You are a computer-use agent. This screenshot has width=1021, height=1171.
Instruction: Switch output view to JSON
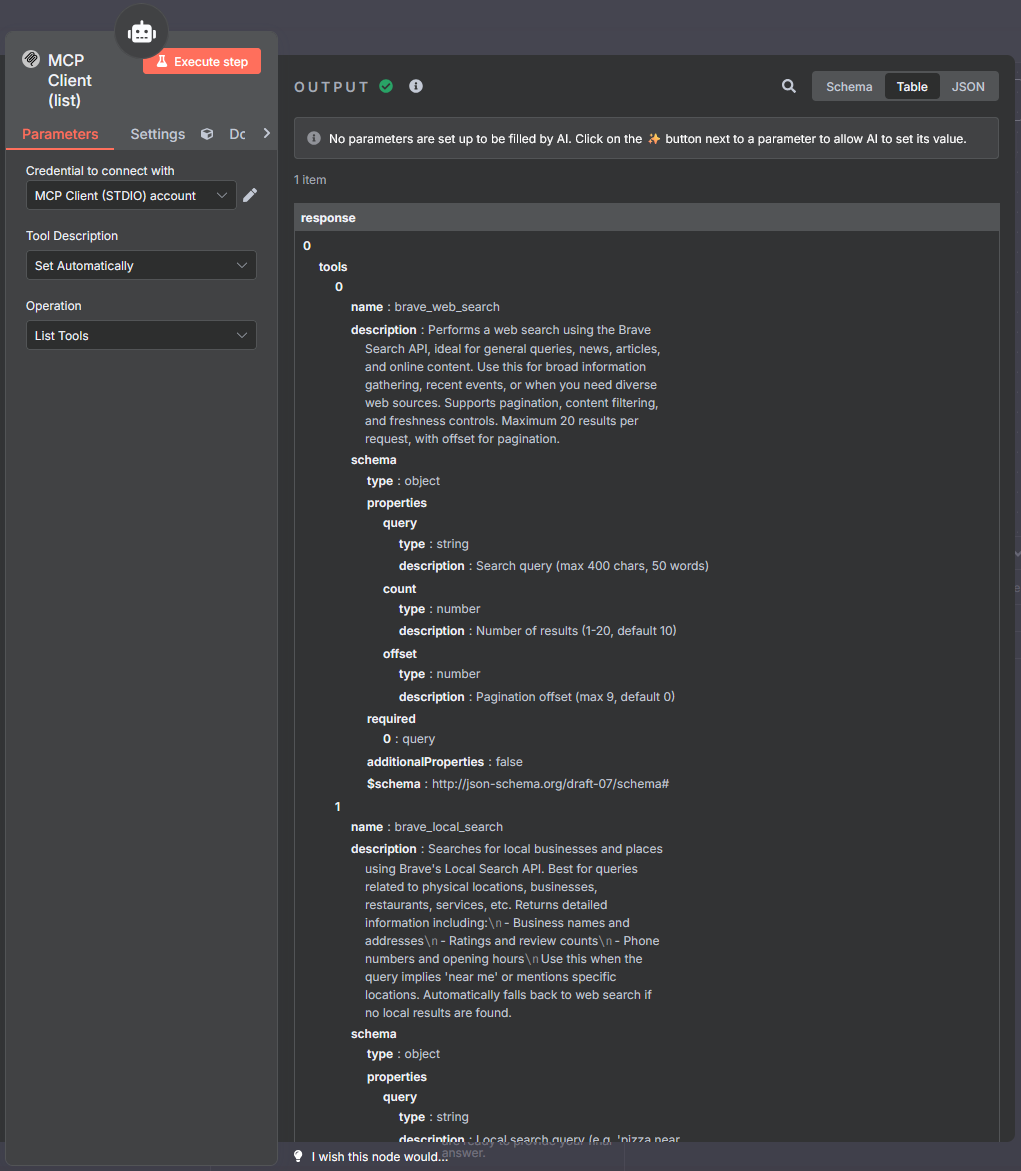968,87
